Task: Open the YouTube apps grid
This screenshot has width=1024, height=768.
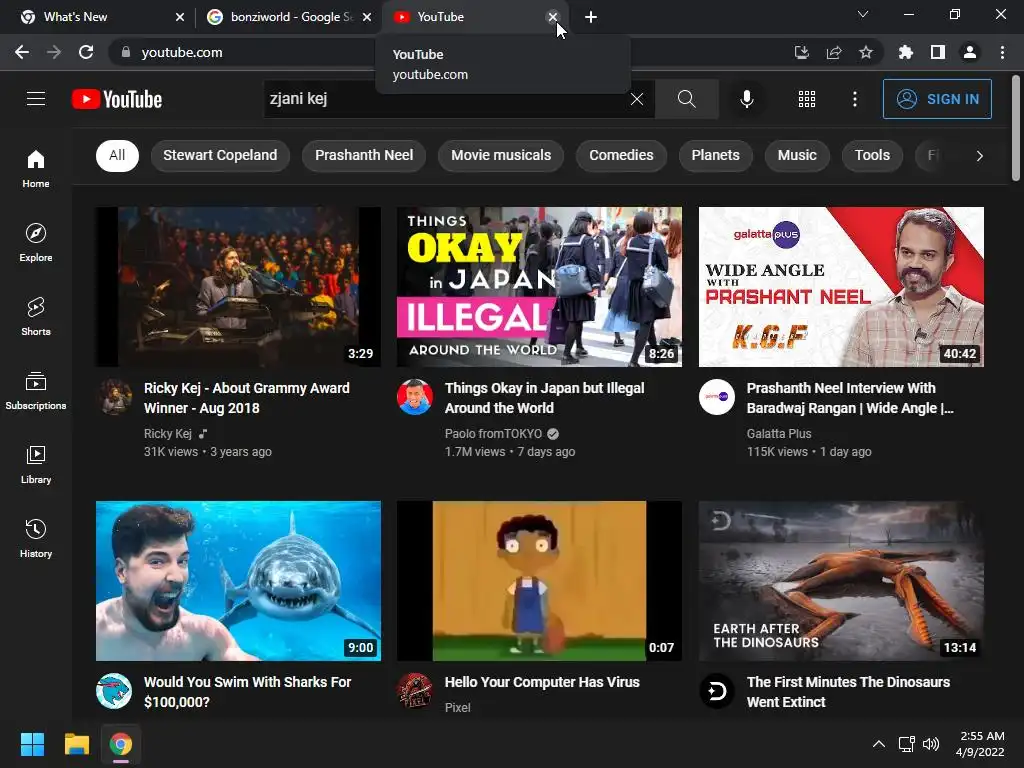Action: coord(807,99)
